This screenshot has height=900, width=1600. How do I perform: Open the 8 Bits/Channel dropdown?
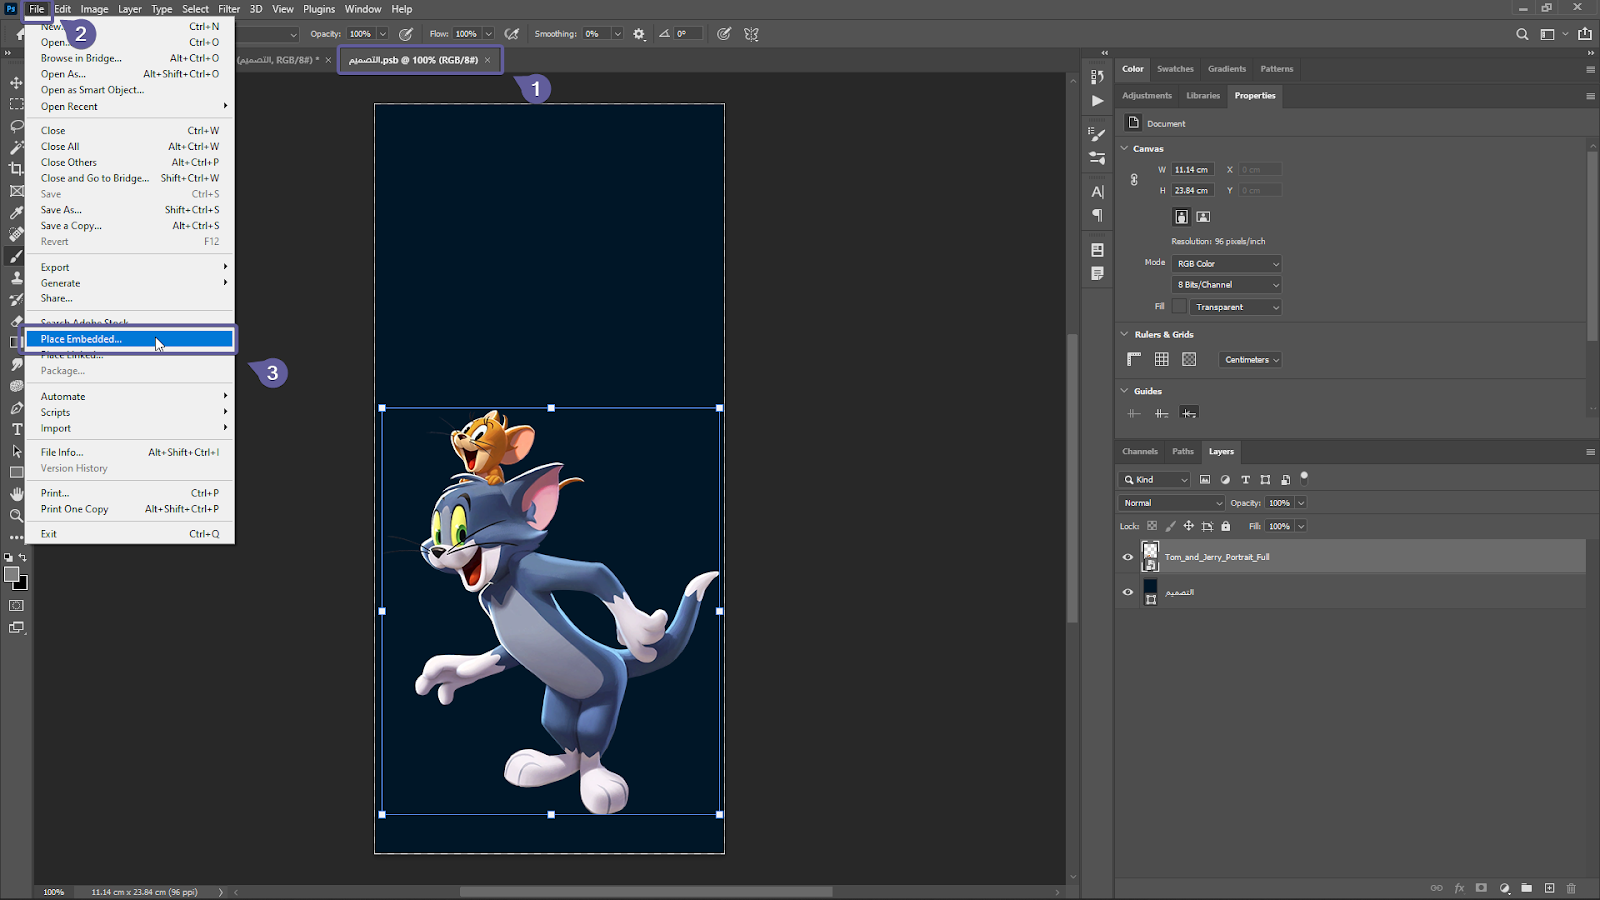click(x=1226, y=285)
